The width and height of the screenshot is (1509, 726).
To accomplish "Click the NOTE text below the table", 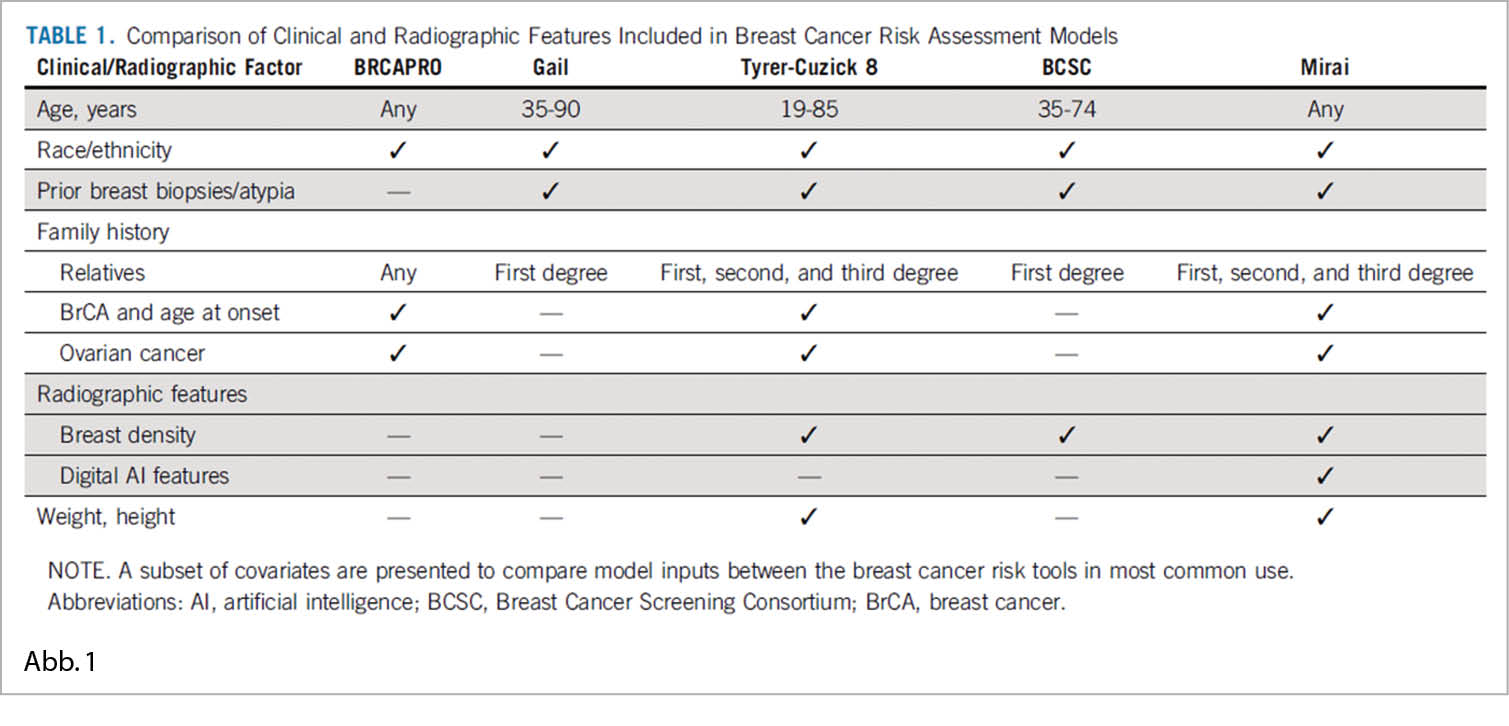I will click(x=670, y=572).
